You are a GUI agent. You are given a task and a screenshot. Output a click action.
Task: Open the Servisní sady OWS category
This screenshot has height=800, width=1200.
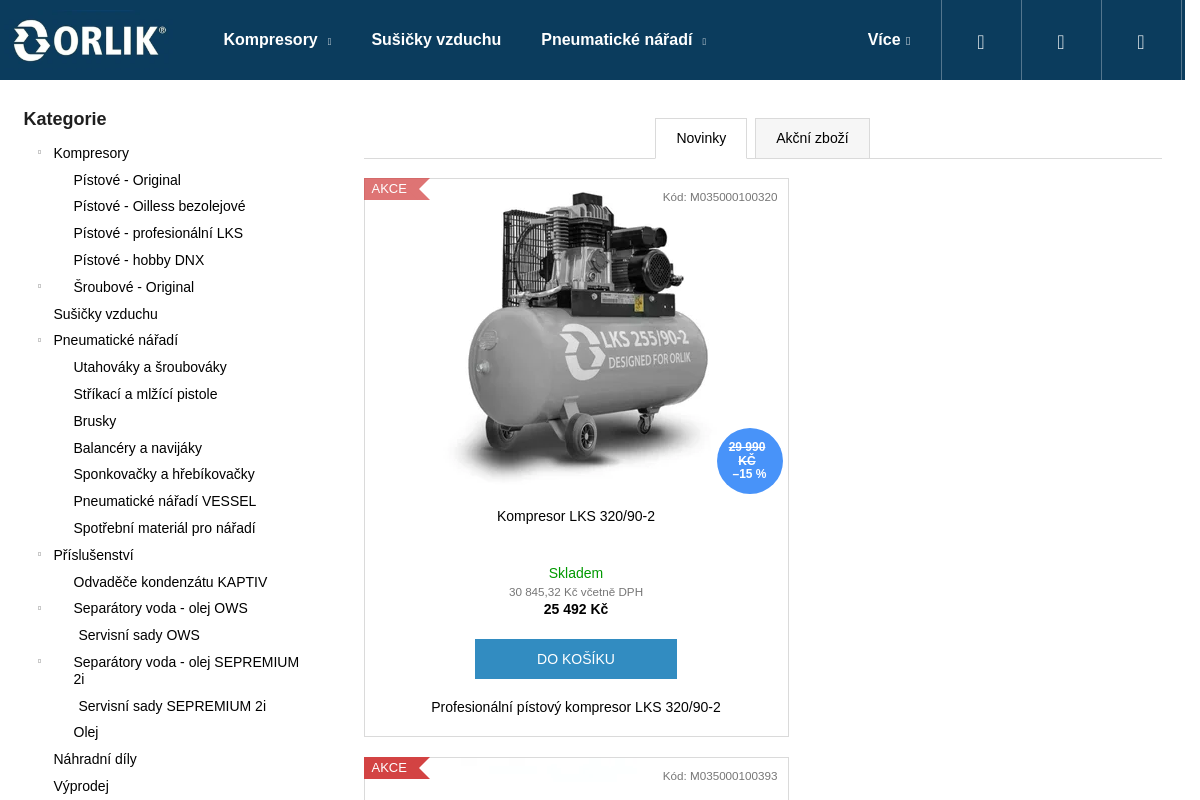click(x=139, y=635)
